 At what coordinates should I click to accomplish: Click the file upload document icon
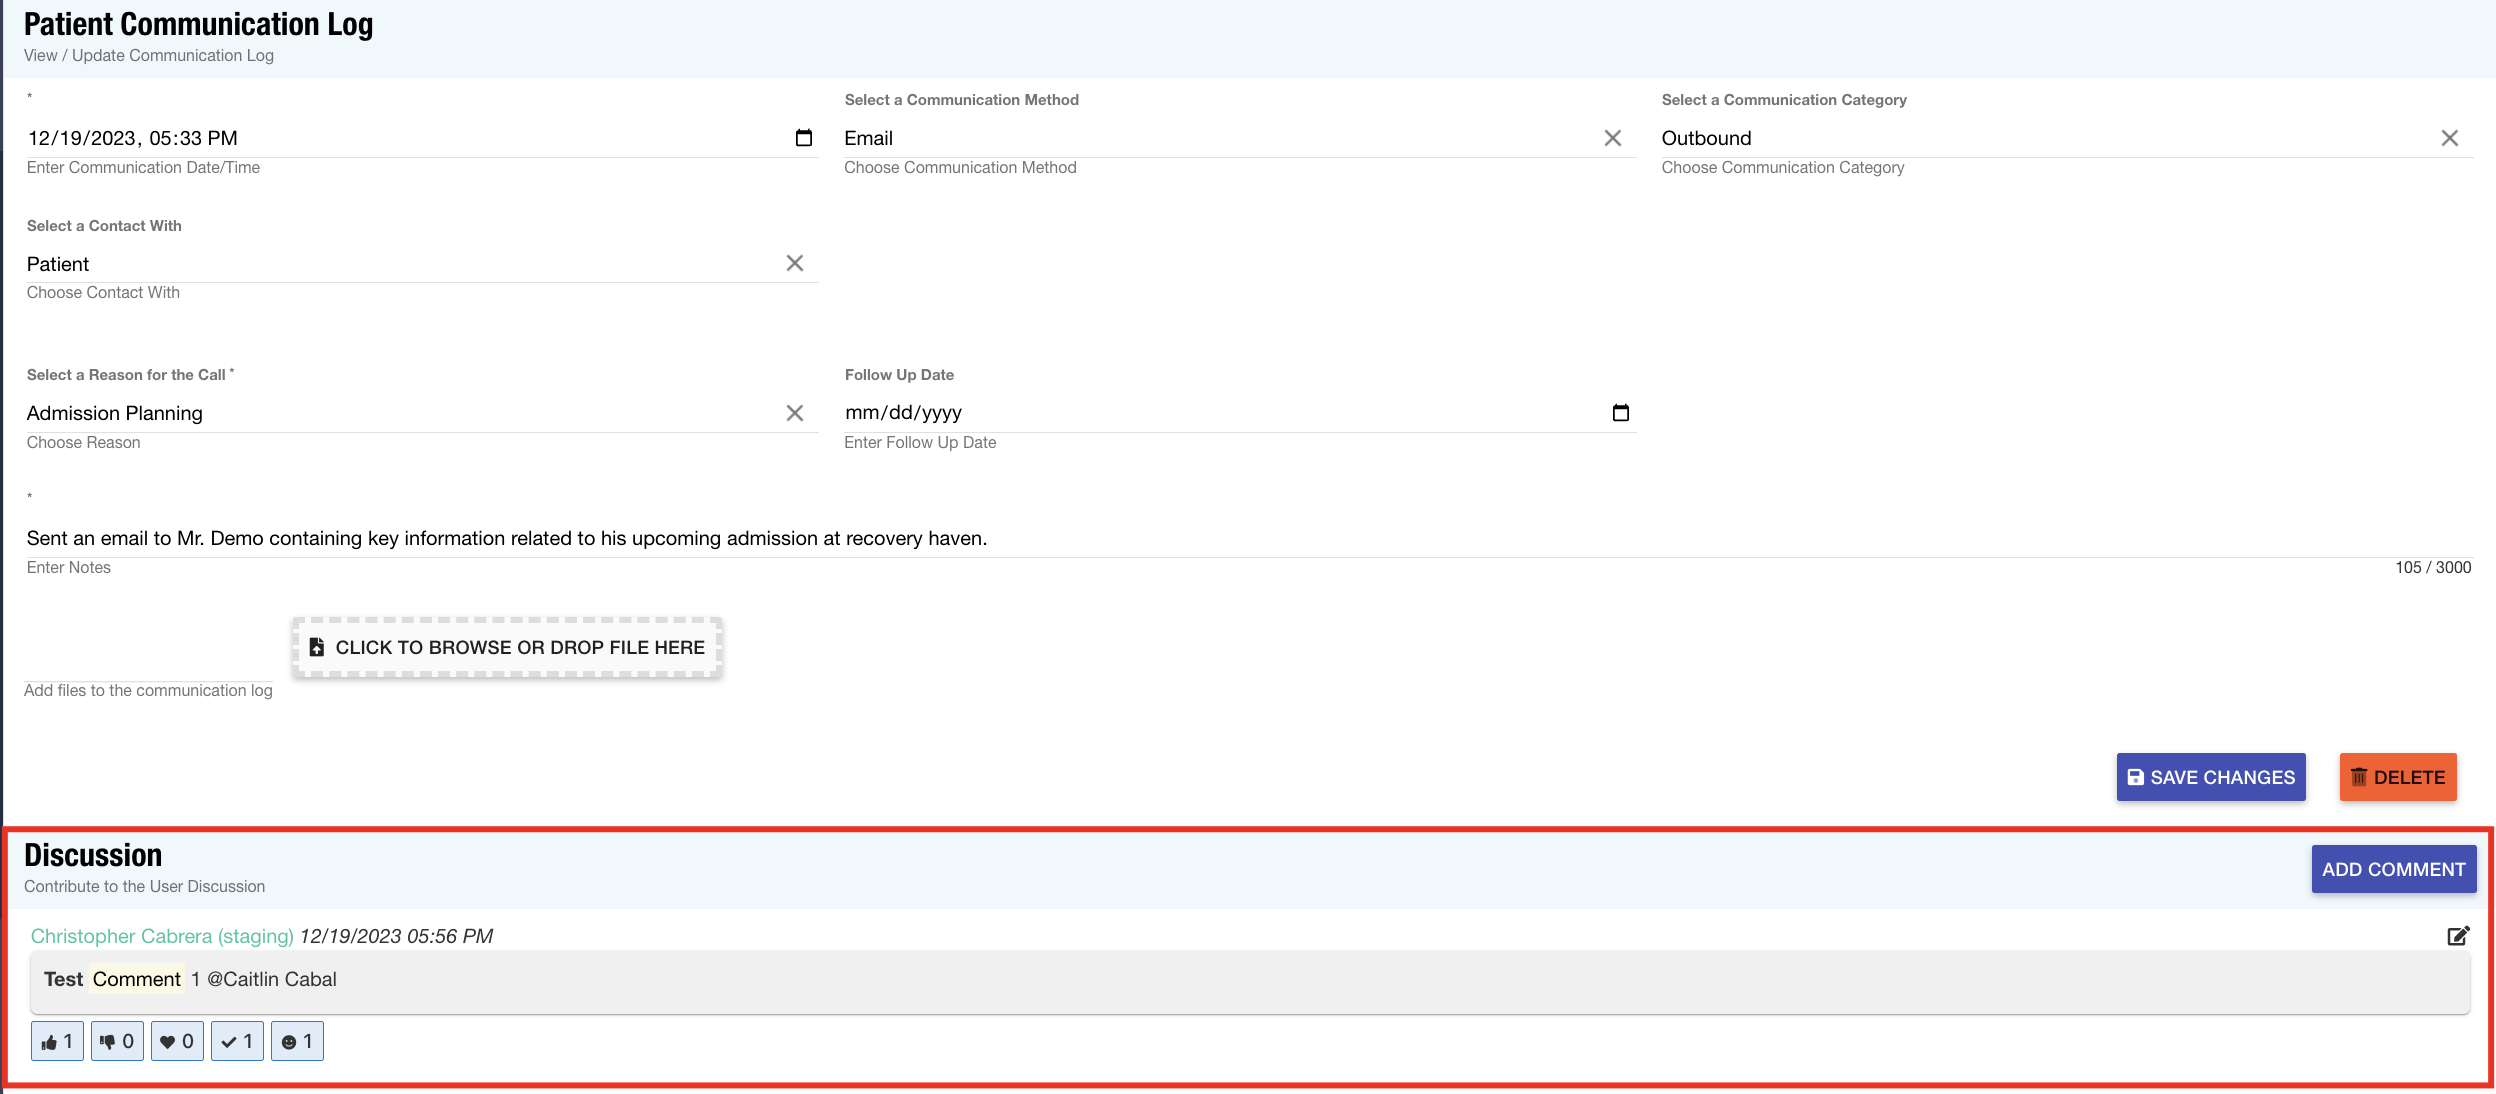click(x=317, y=647)
